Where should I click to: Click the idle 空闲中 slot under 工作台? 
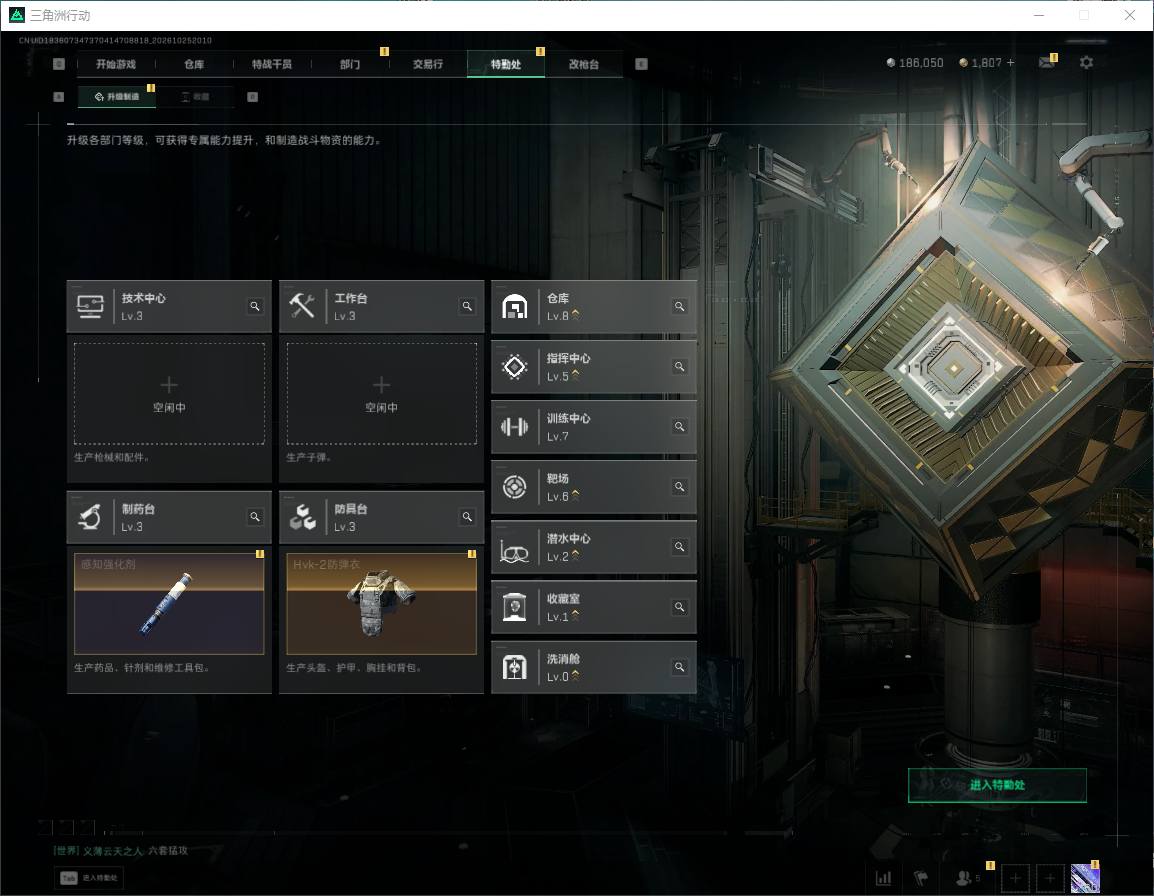[x=381, y=393]
